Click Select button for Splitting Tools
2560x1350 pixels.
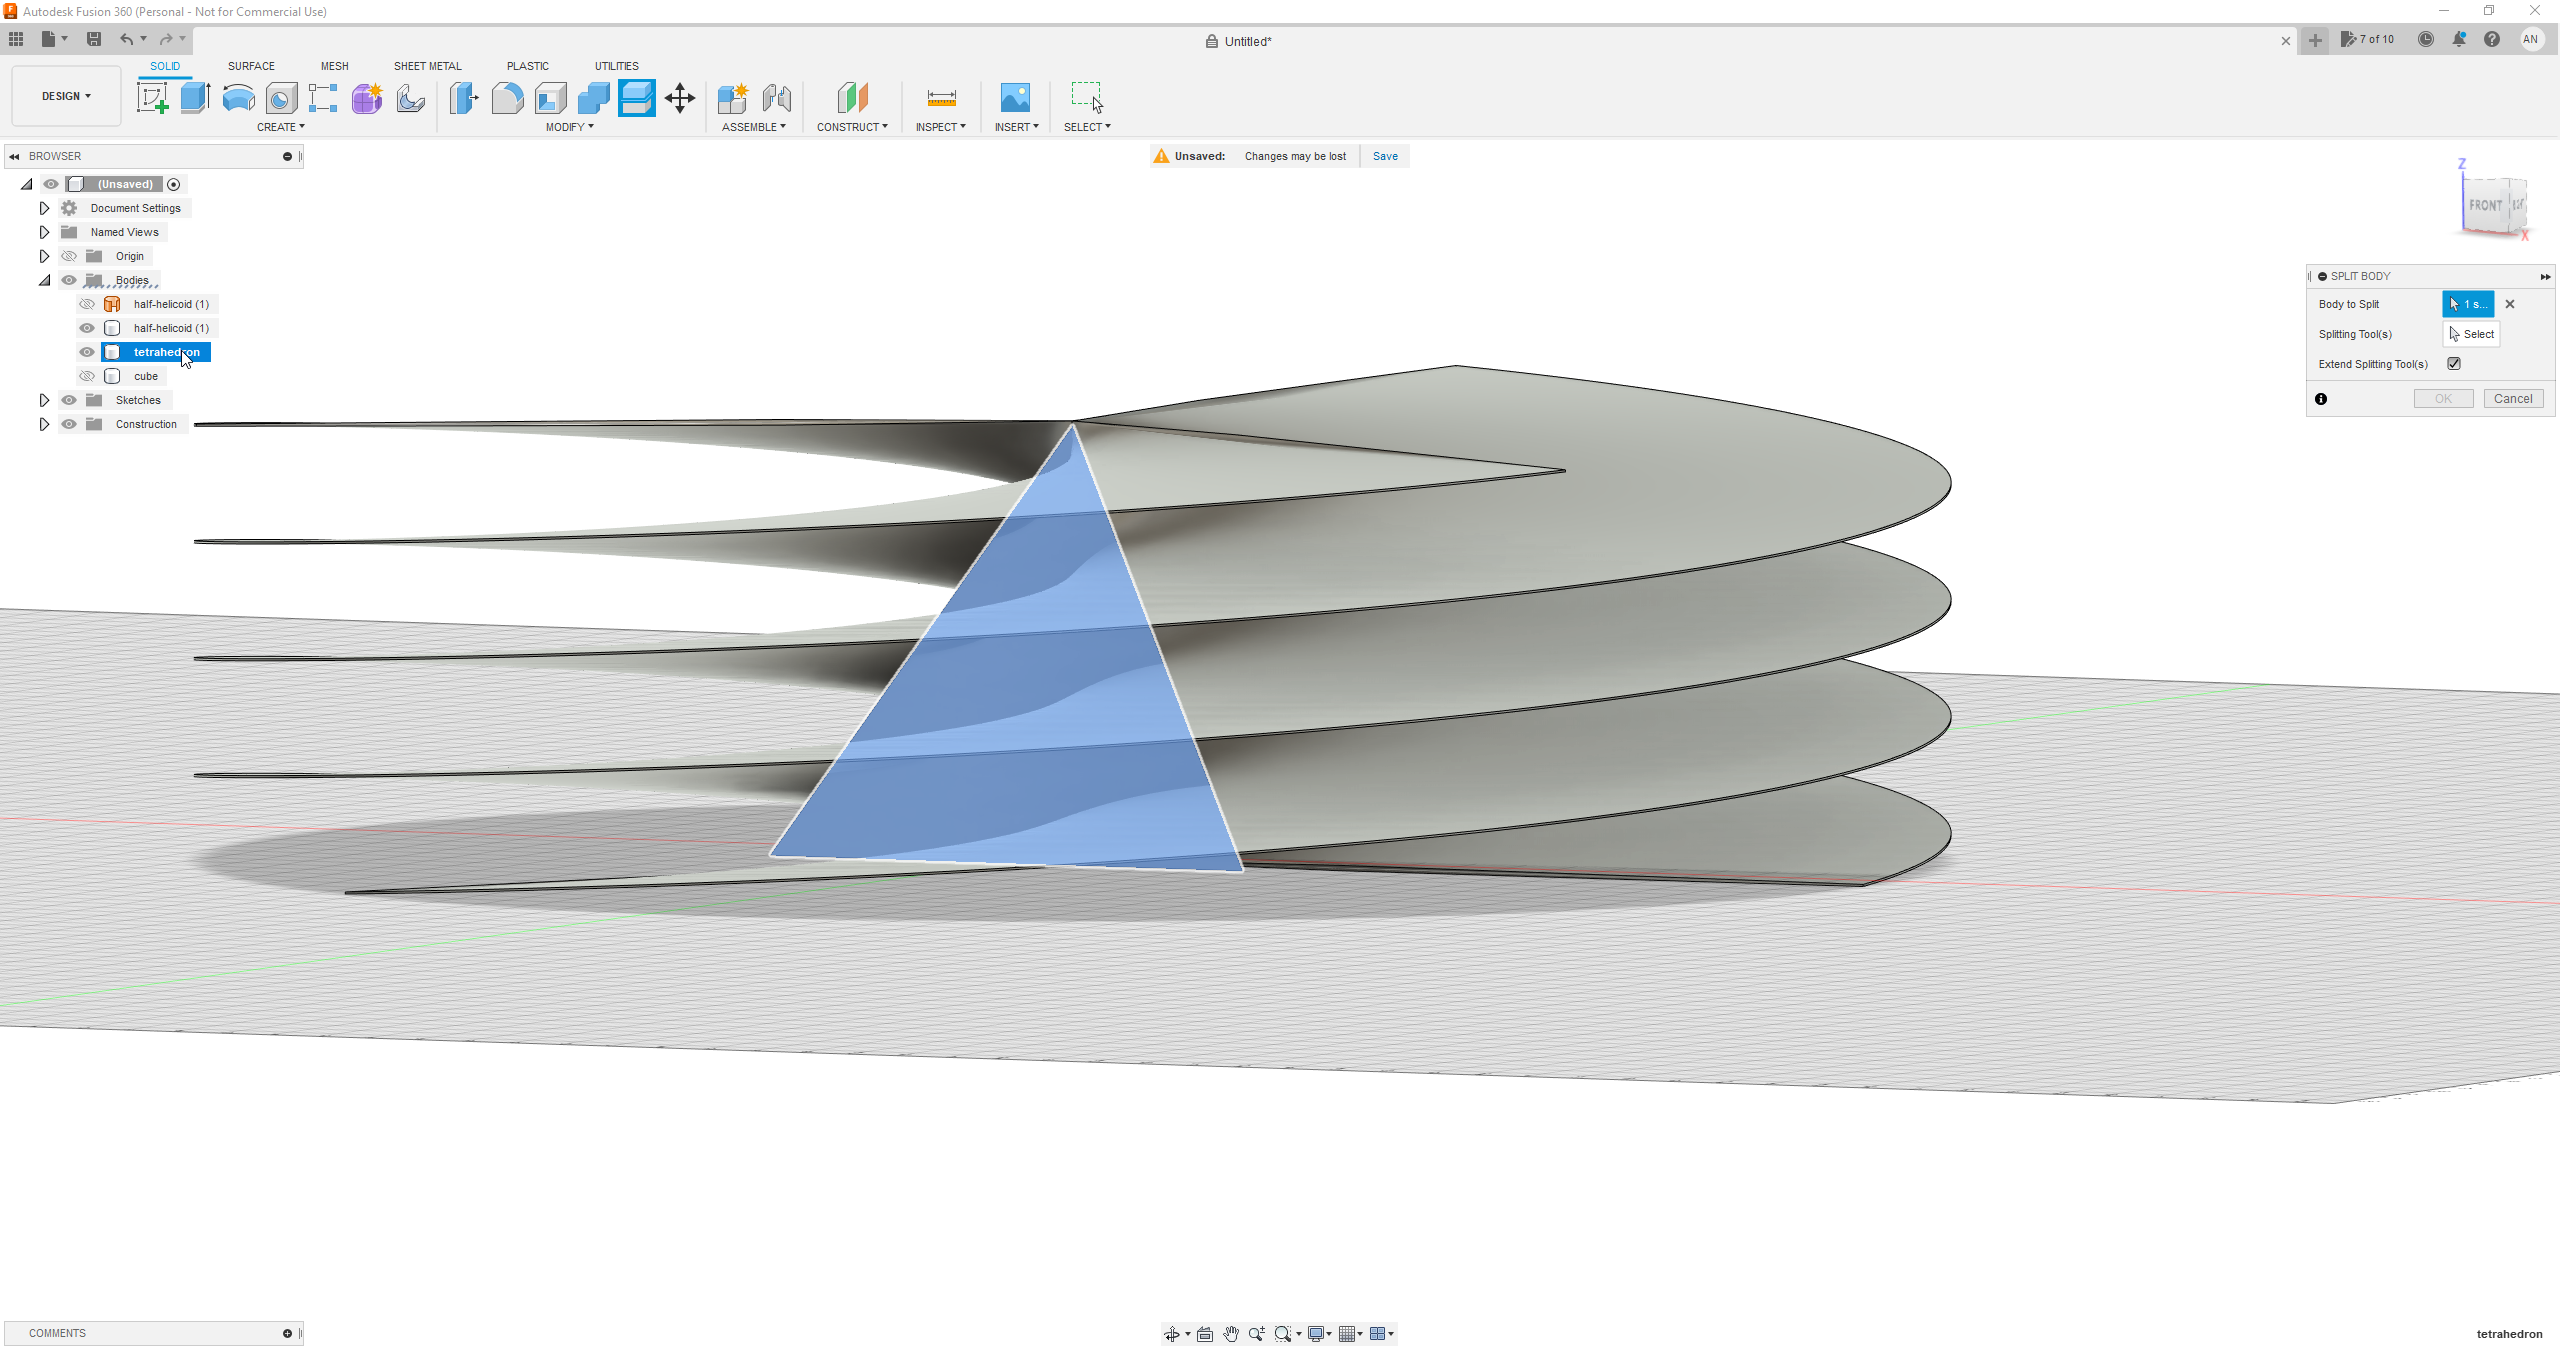tap(2474, 334)
